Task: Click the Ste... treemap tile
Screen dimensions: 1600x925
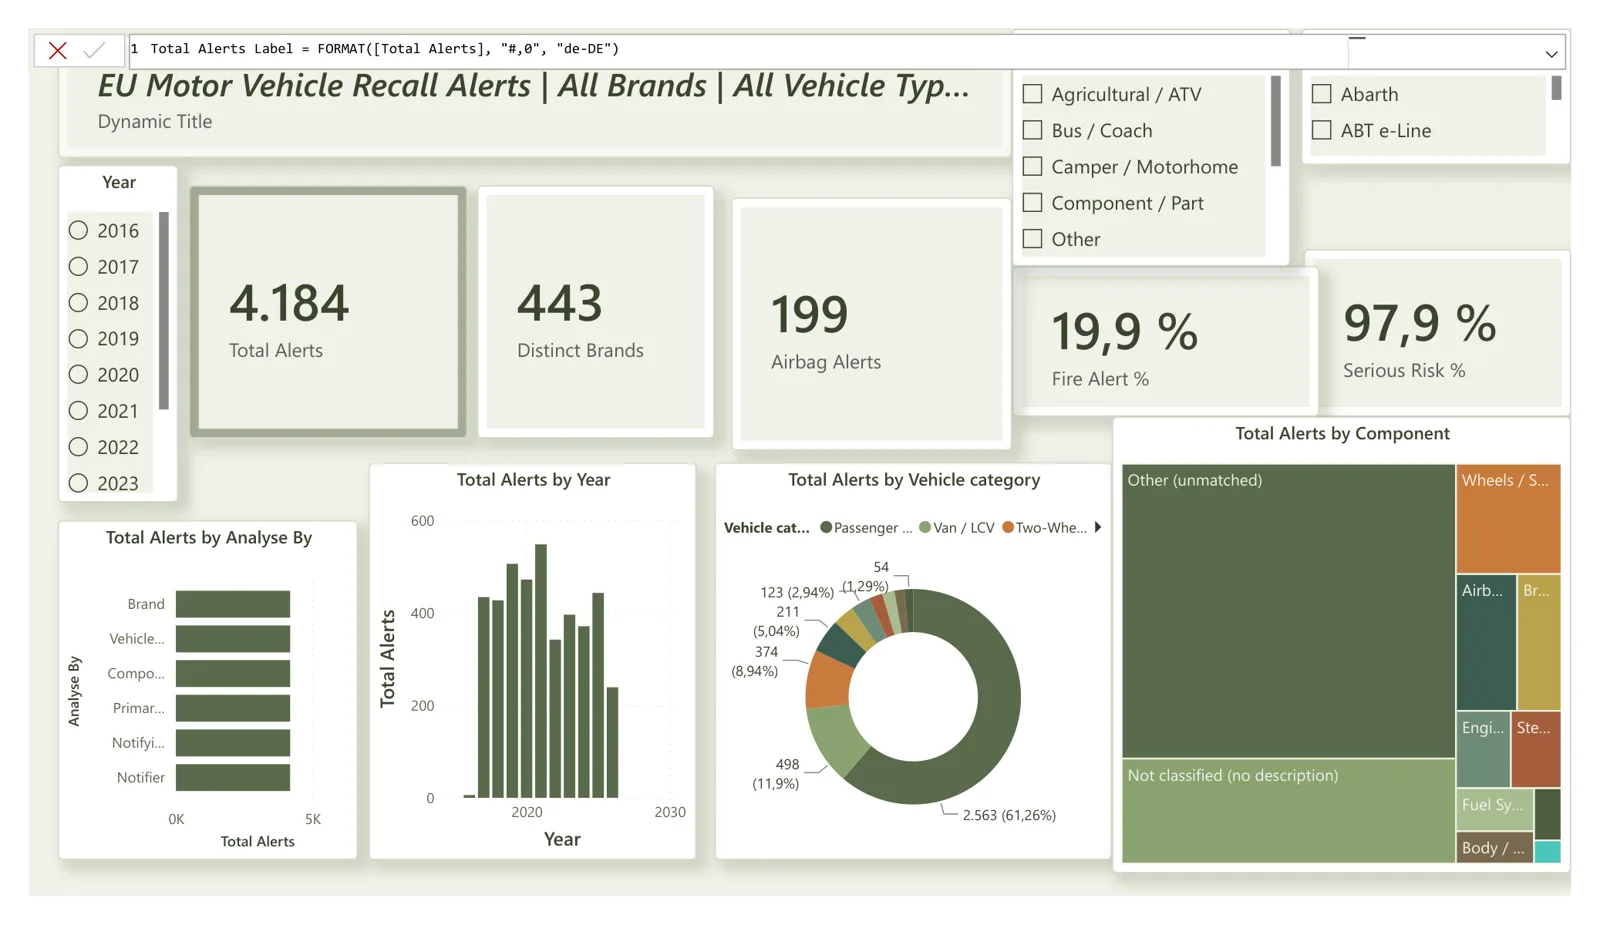Action: [1535, 749]
